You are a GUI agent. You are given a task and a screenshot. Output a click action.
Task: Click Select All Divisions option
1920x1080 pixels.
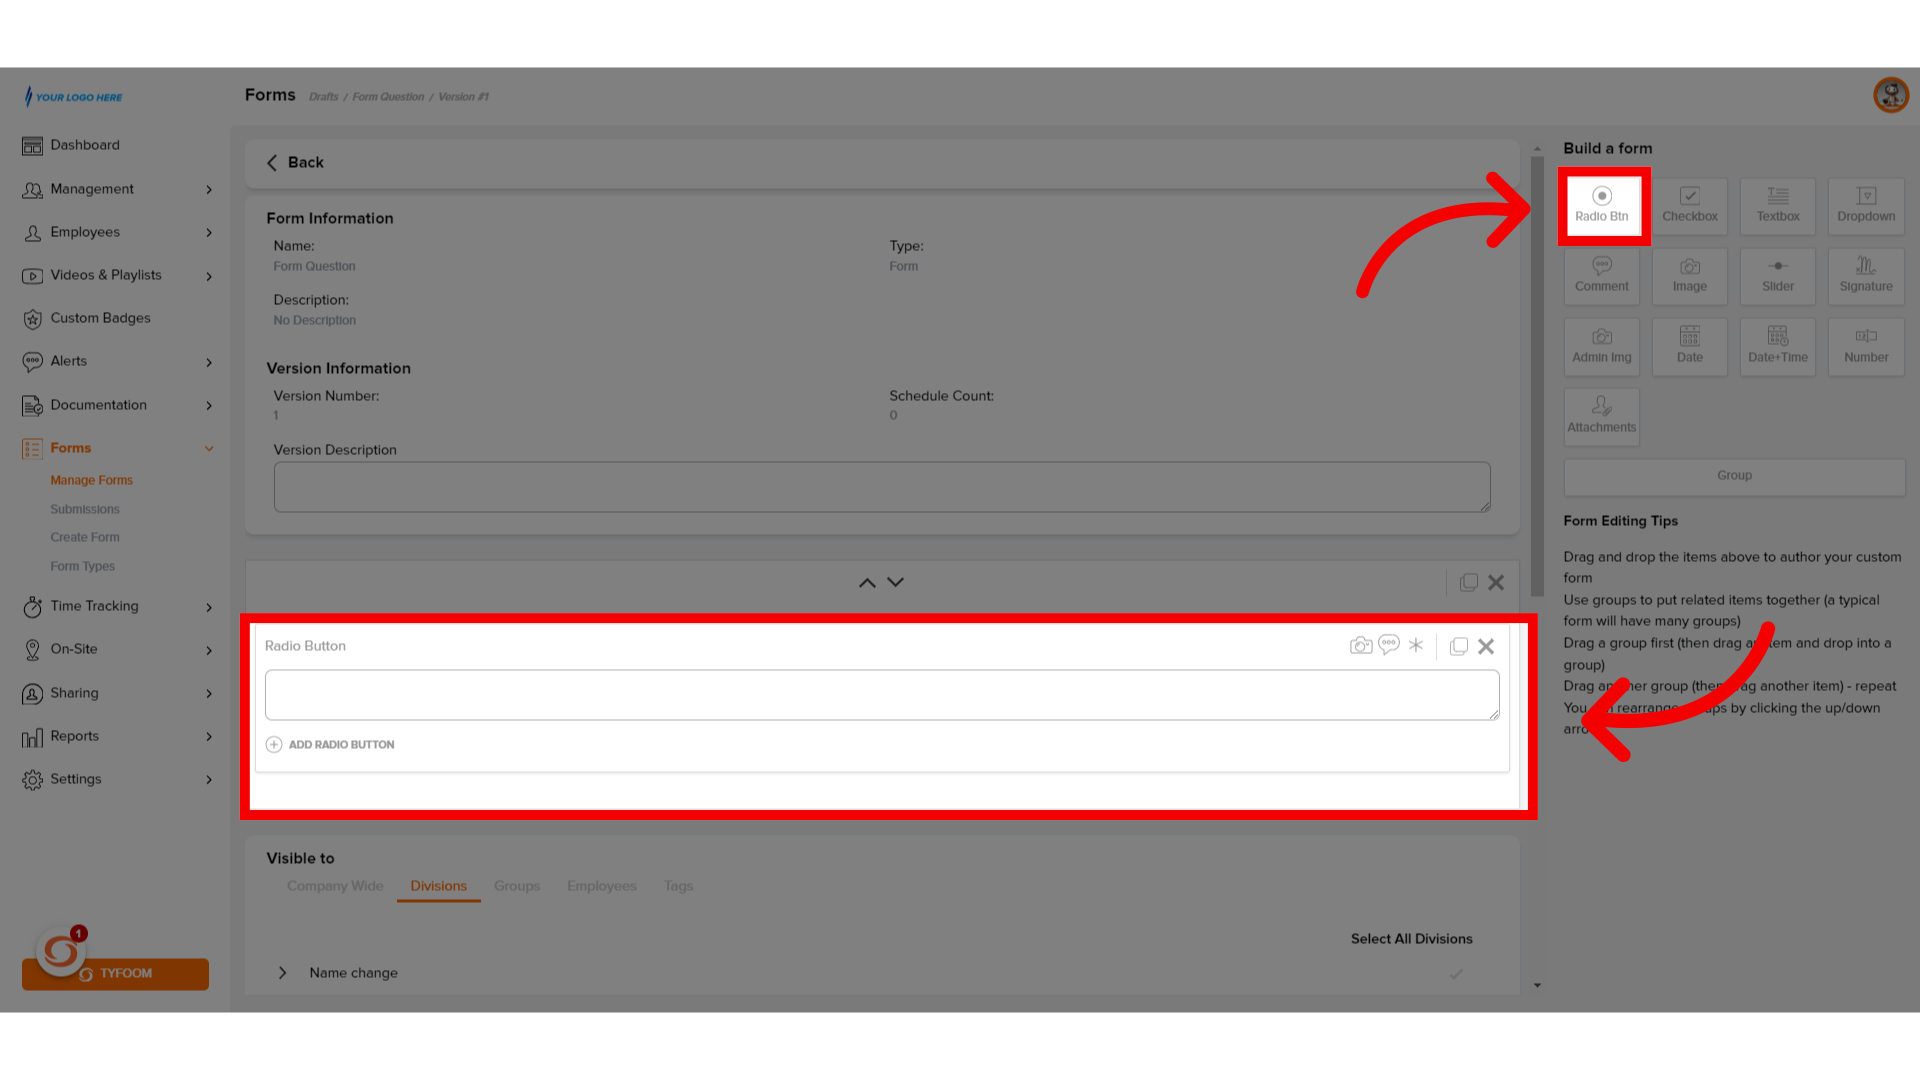tap(1412, 938)
